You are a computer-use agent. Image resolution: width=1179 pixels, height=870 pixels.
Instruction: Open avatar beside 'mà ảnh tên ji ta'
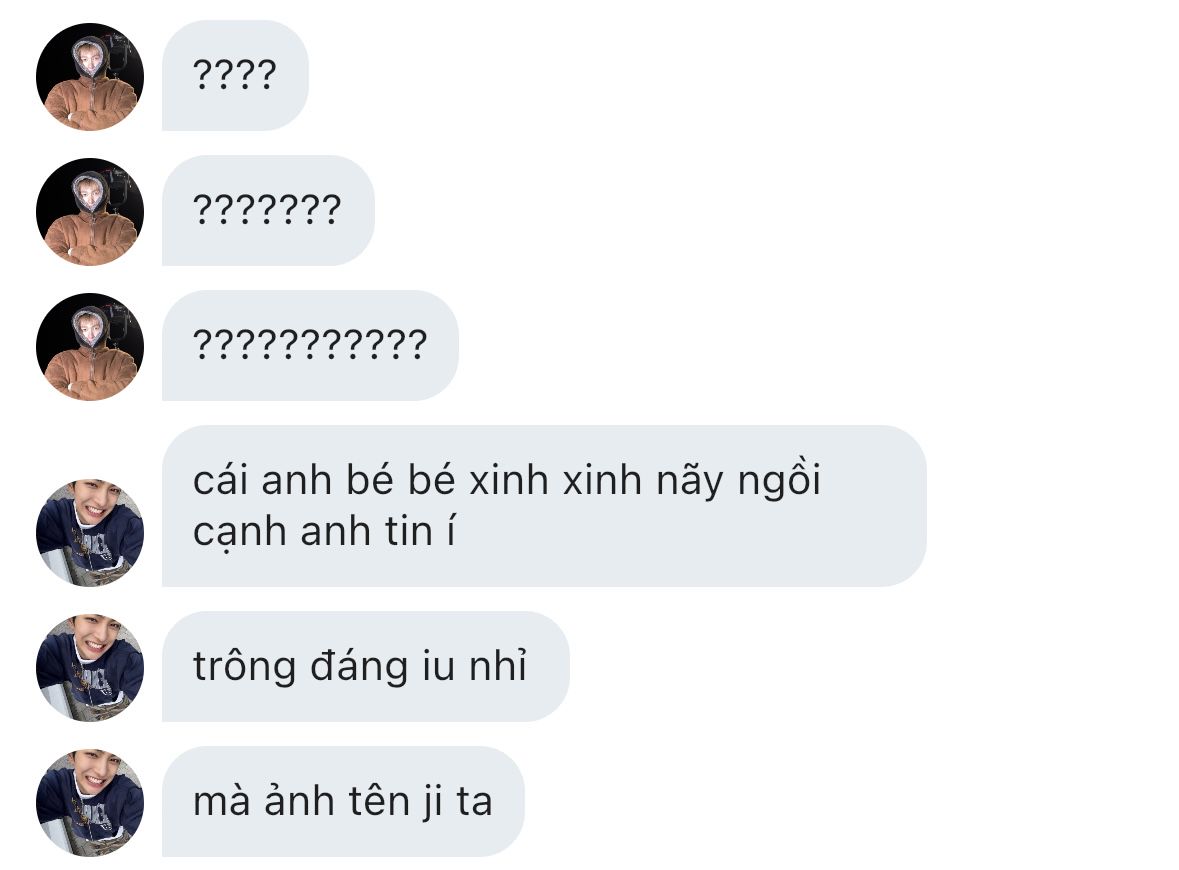89,802
